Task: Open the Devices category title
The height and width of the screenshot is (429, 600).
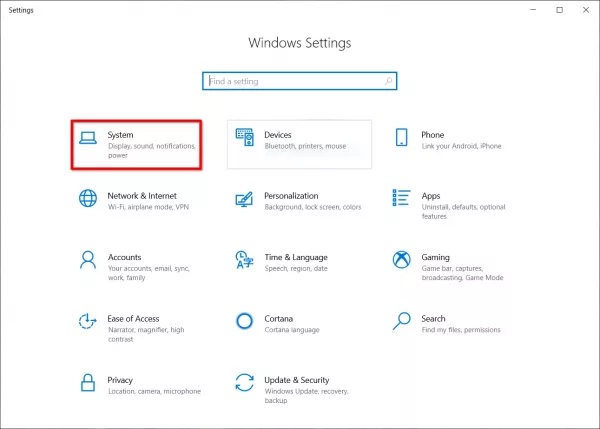Action: (278, 135)
